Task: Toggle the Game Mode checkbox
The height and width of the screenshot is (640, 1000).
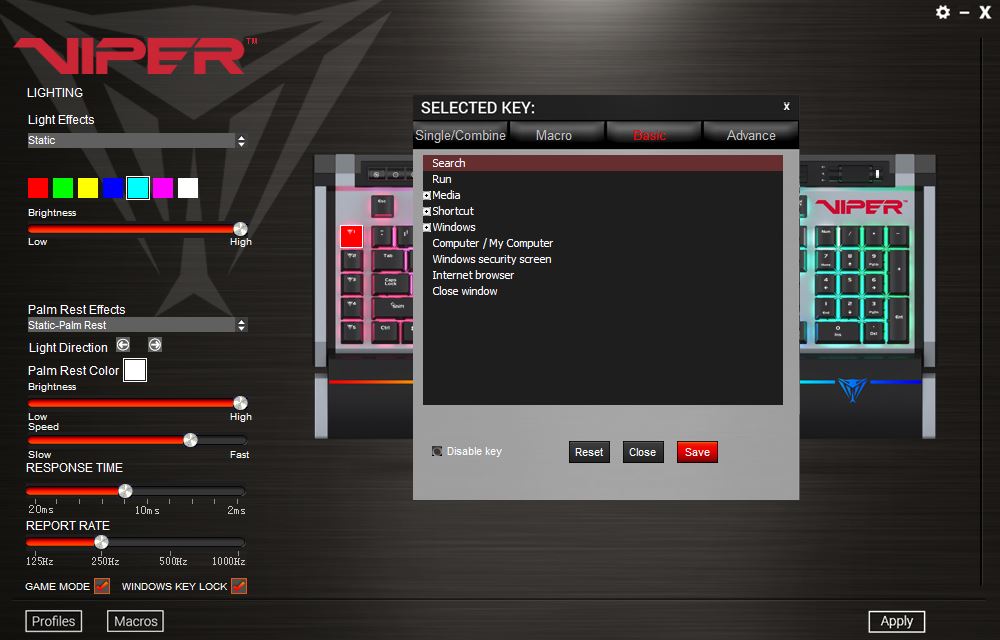Action: (x=101, y=586)
